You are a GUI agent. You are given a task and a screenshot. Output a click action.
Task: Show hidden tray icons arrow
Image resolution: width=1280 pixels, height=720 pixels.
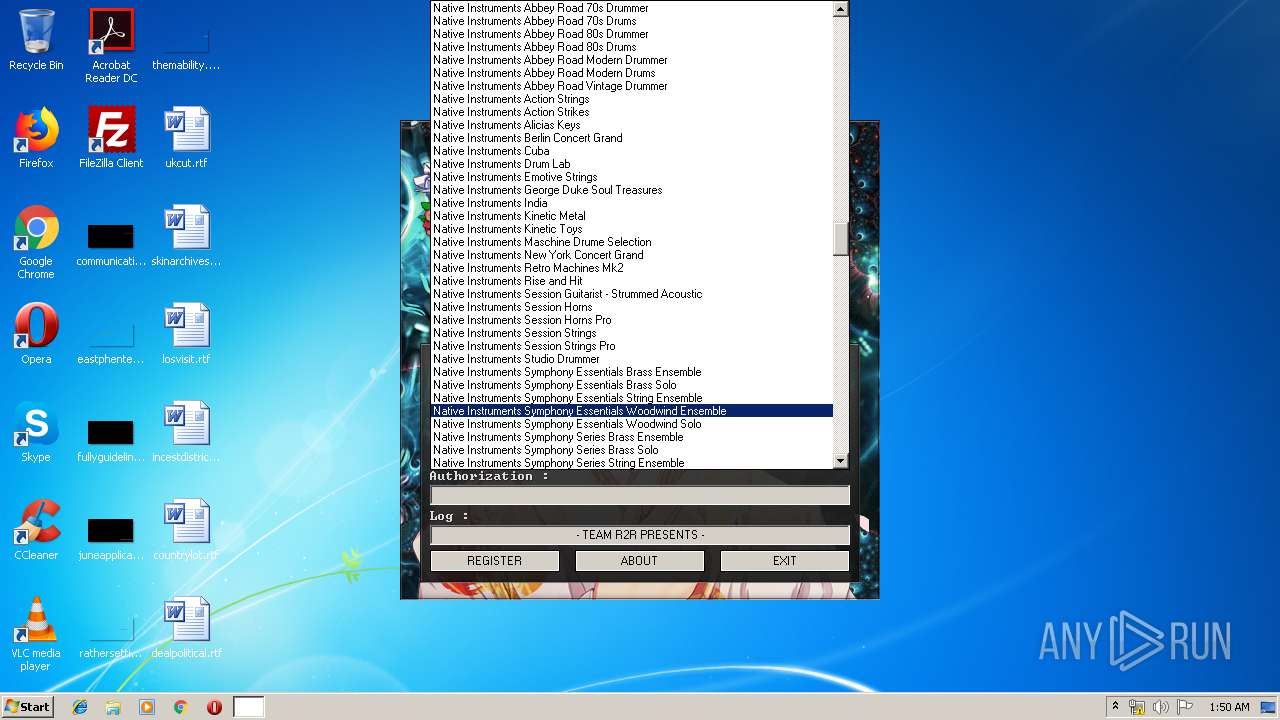[1115, 707]
